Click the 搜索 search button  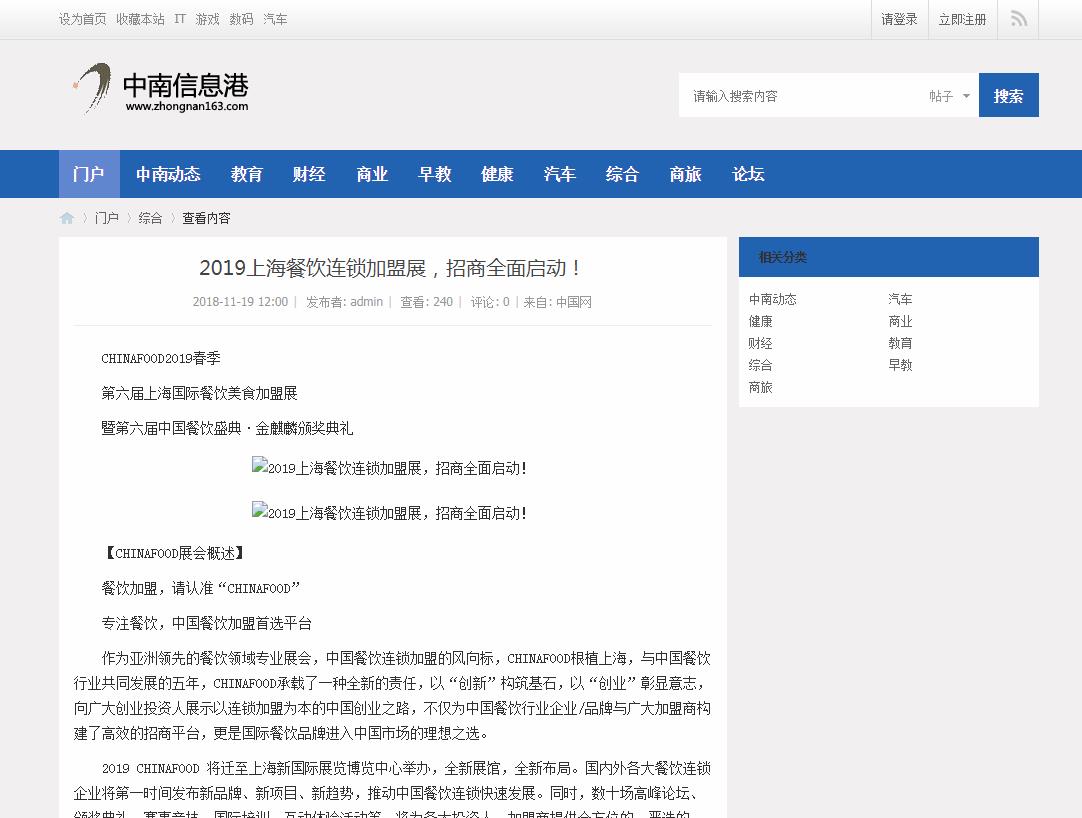coord(1008,95)
